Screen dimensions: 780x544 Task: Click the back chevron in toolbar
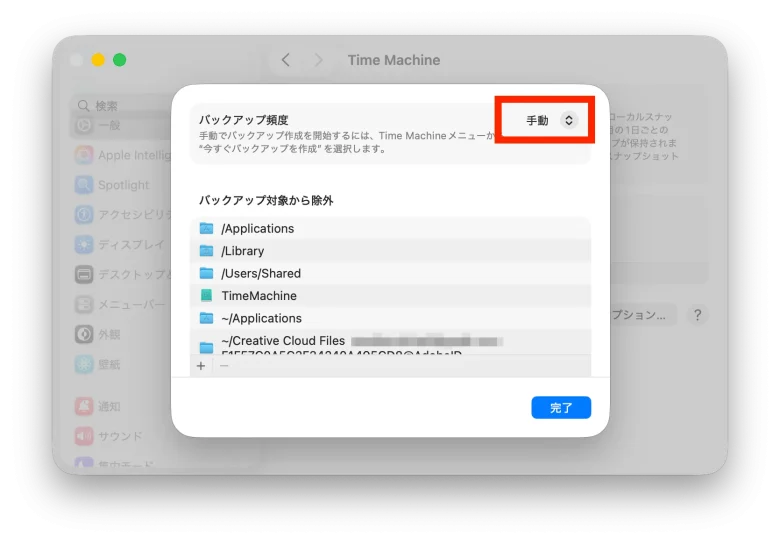(286, 60)
